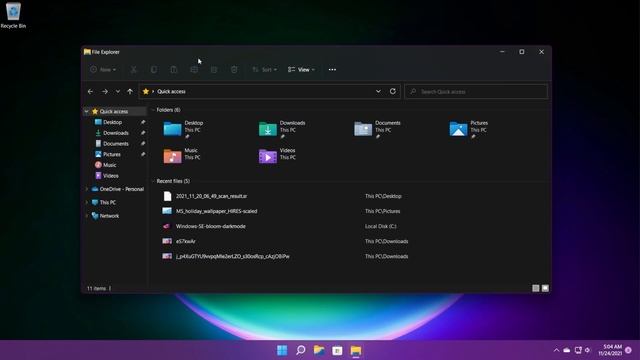The height and width of the screenshot is (360, 640).
Task: Open the See more three-dots menu
Action: click(332, 70)
